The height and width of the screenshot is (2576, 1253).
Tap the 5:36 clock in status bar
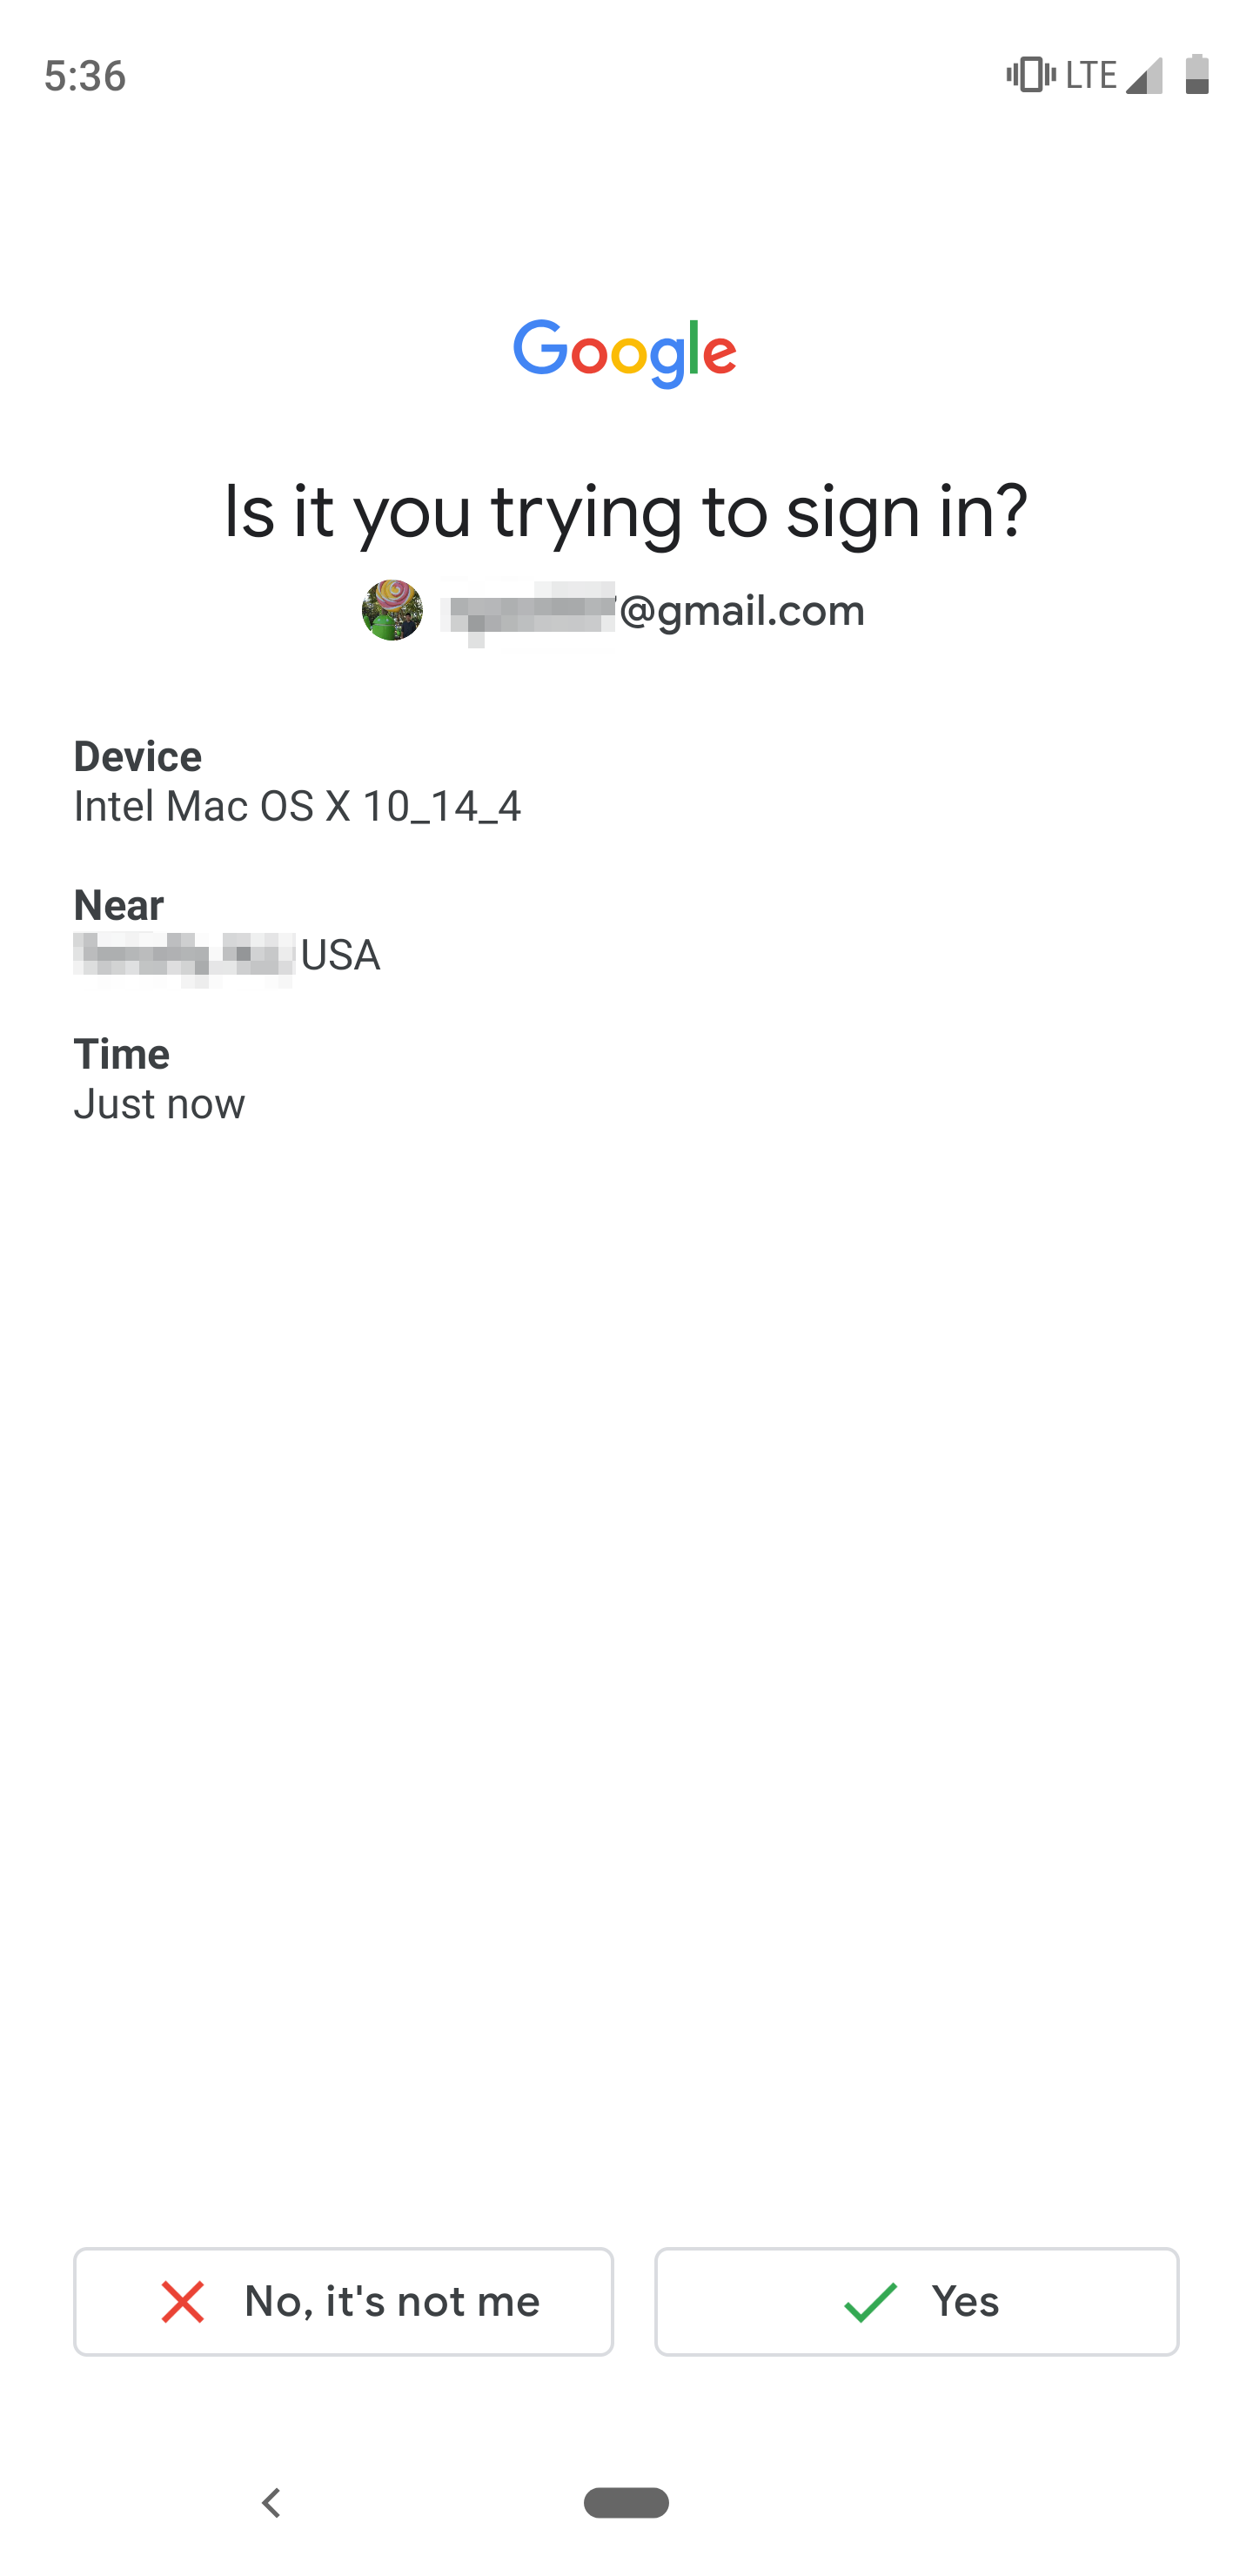click(x=85, y=76)
